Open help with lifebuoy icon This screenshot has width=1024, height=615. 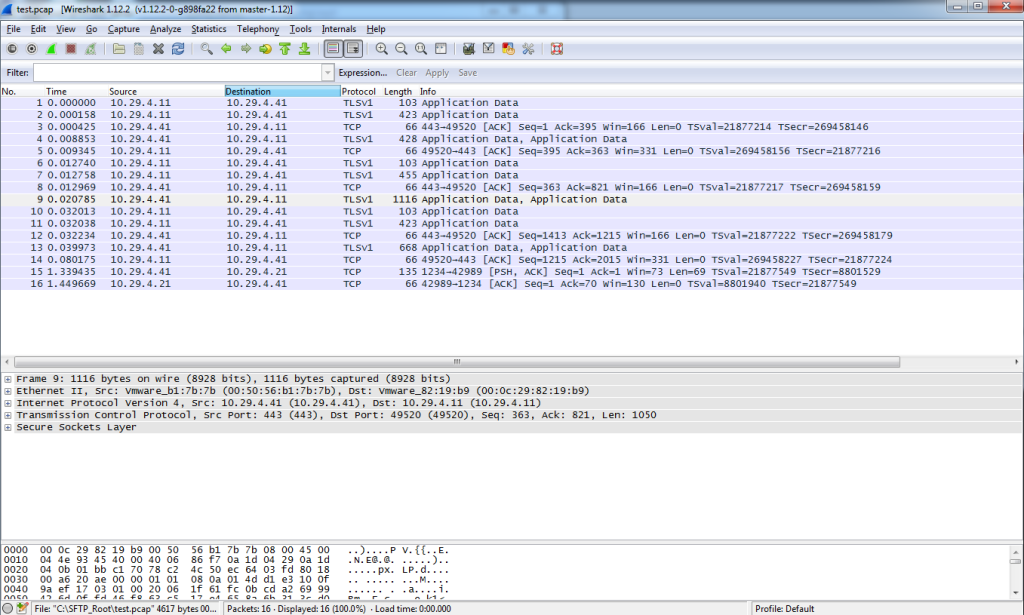[556, 49]
